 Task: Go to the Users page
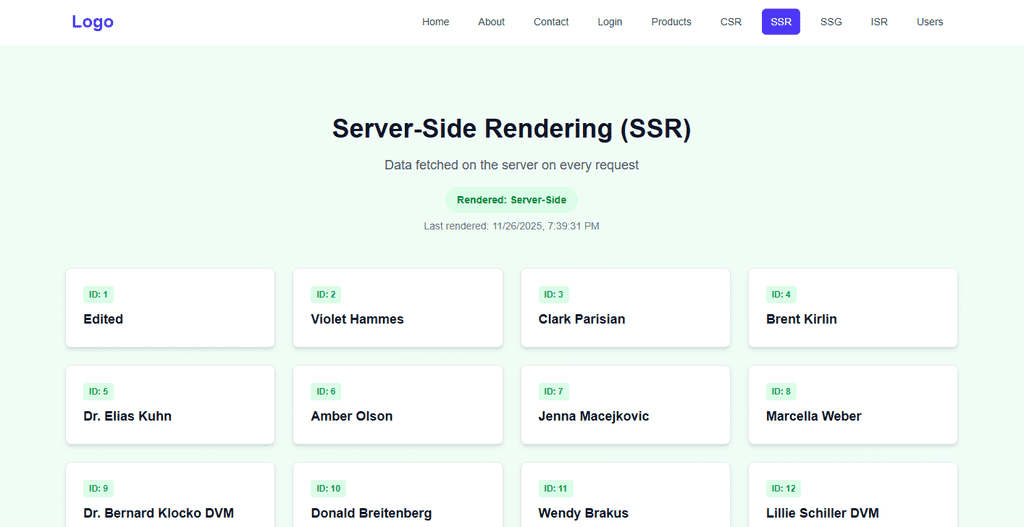pyautogui.click(x=930, y=22)
